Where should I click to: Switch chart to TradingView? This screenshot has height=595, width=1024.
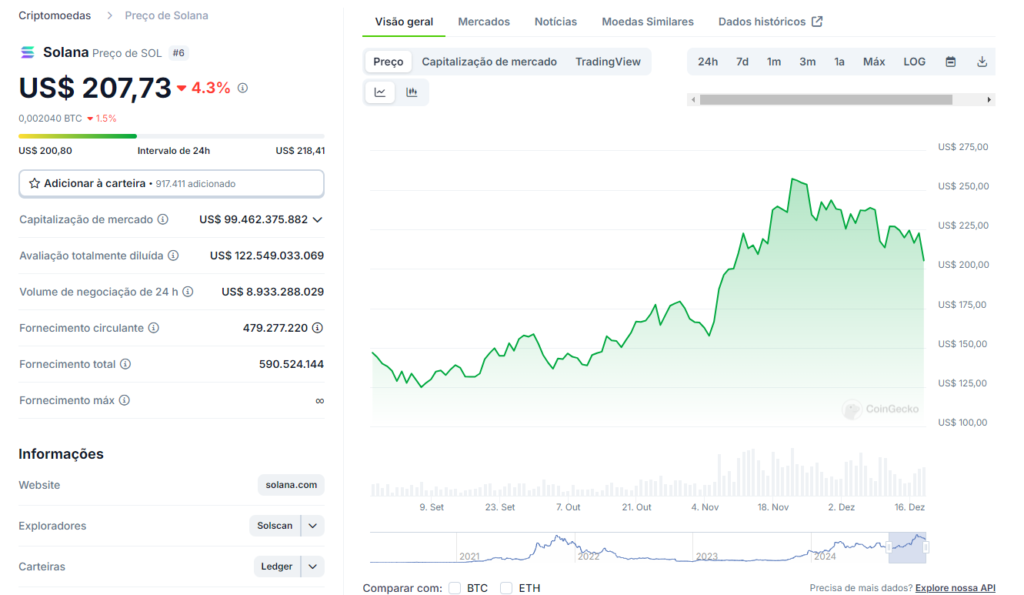(608, 61)
